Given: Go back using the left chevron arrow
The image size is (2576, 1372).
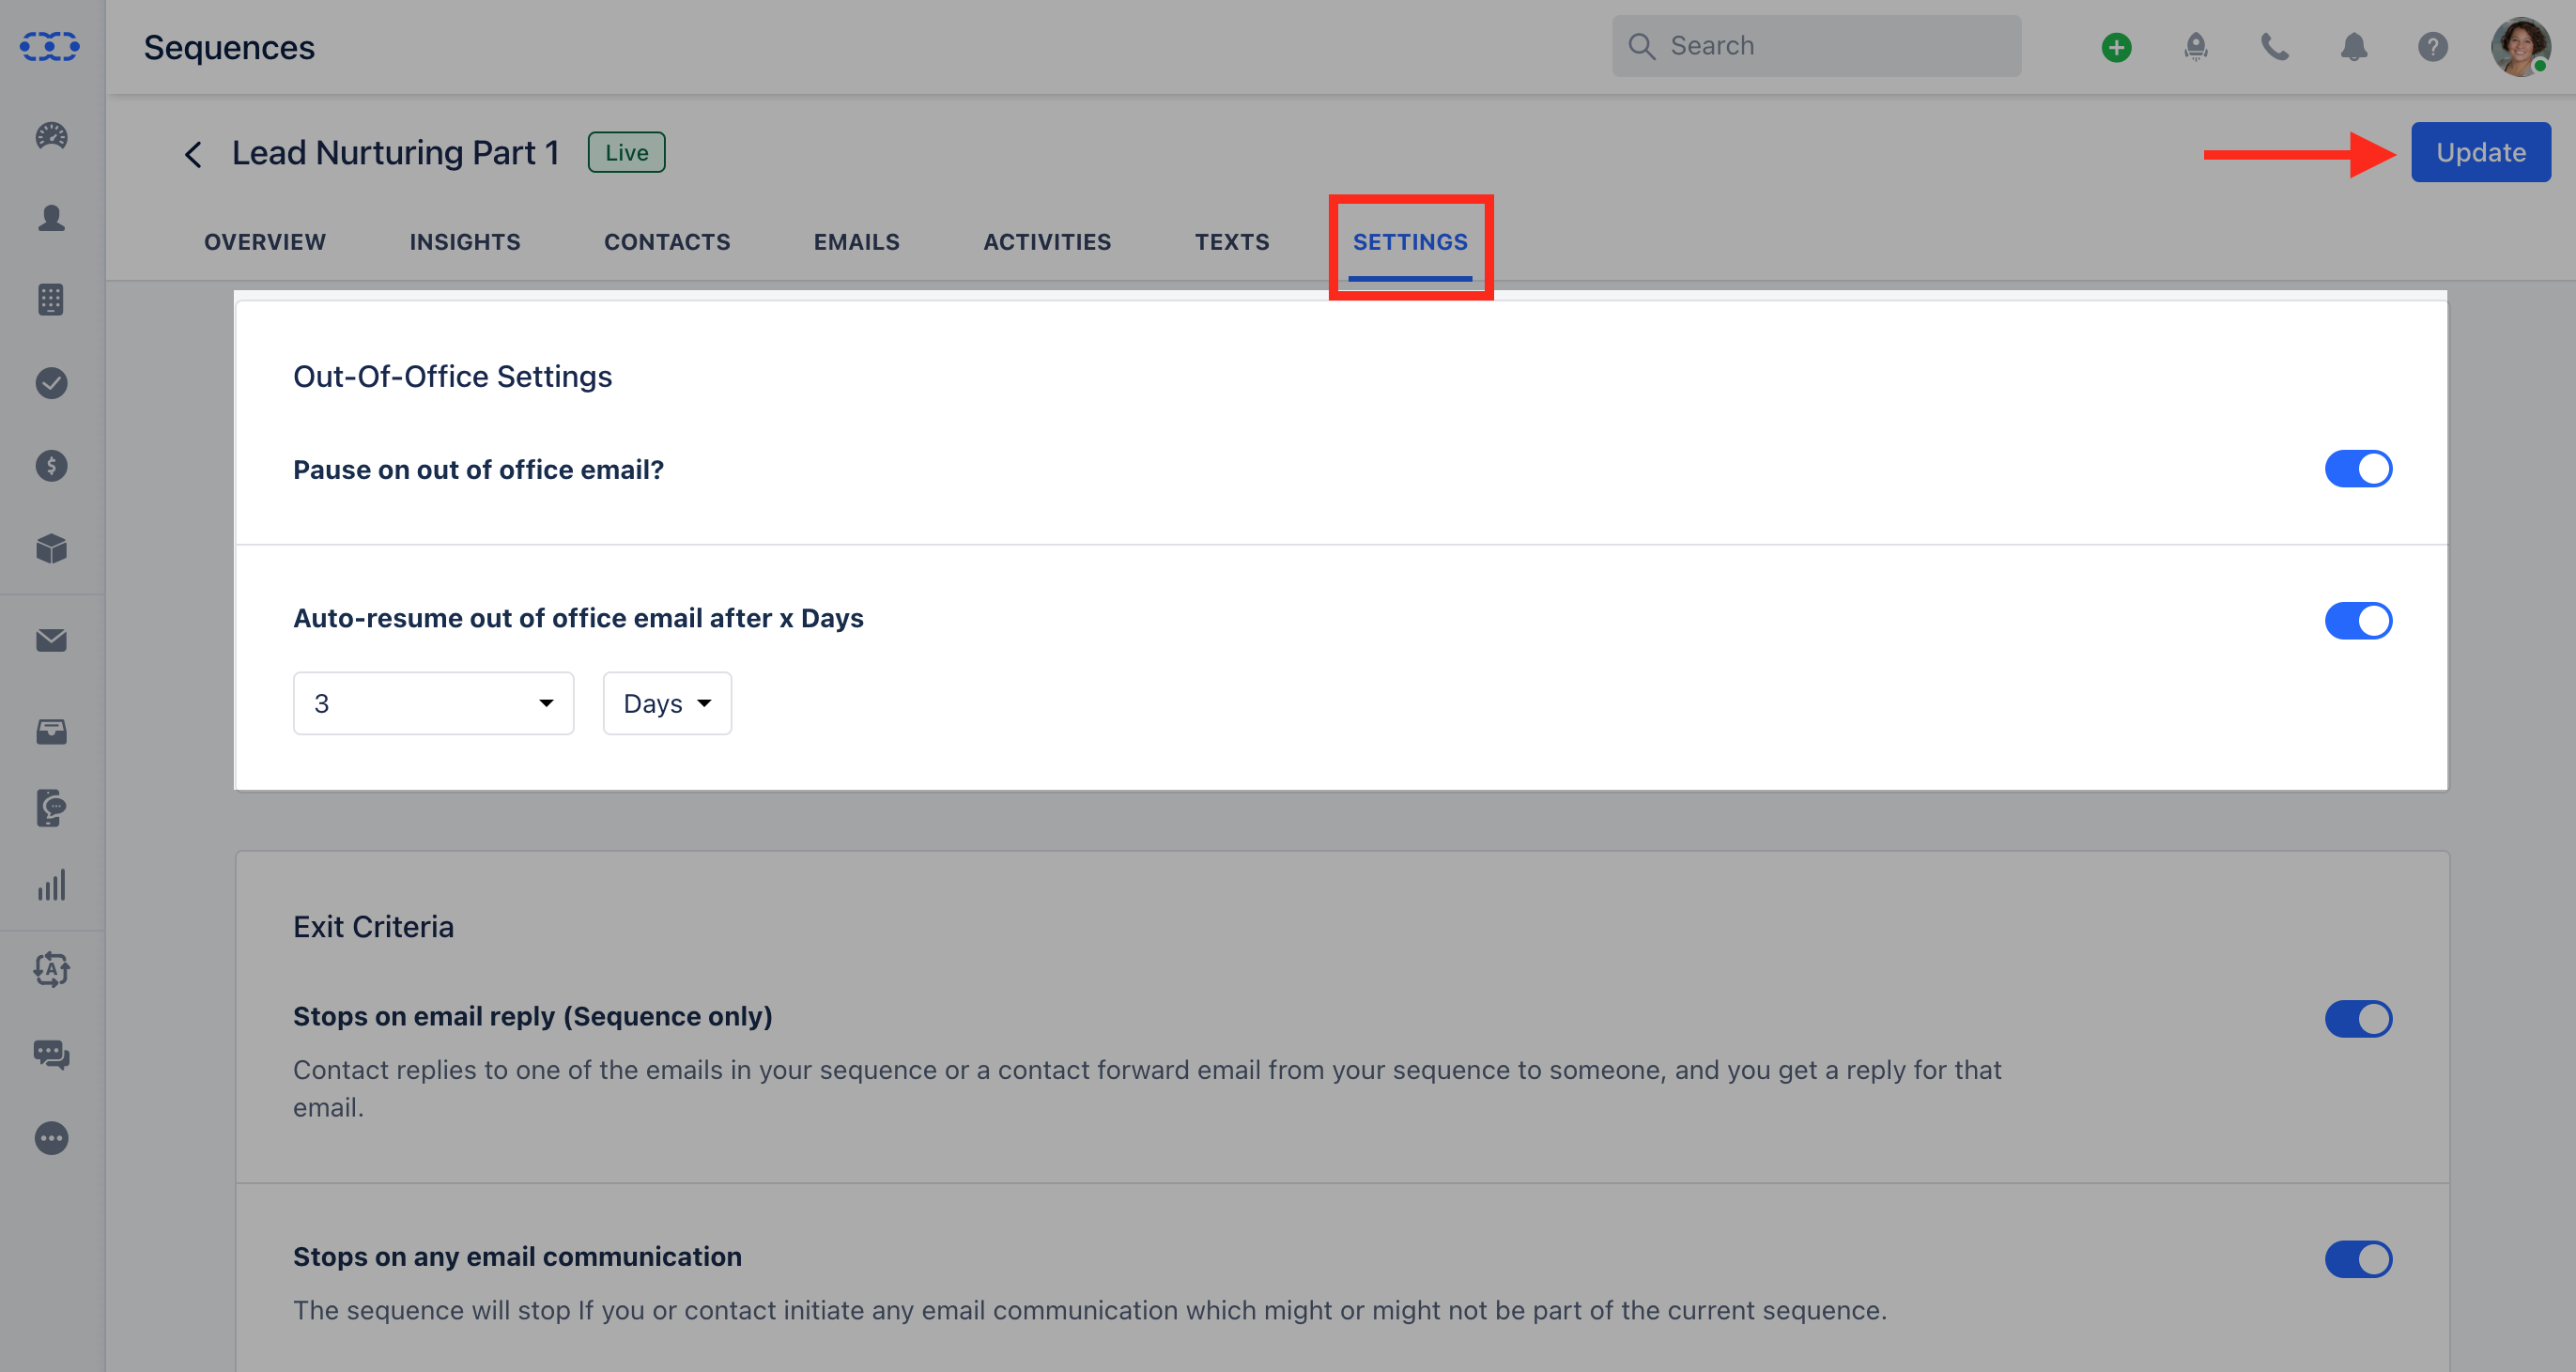Looking at the screenshot, I should 193,154.
